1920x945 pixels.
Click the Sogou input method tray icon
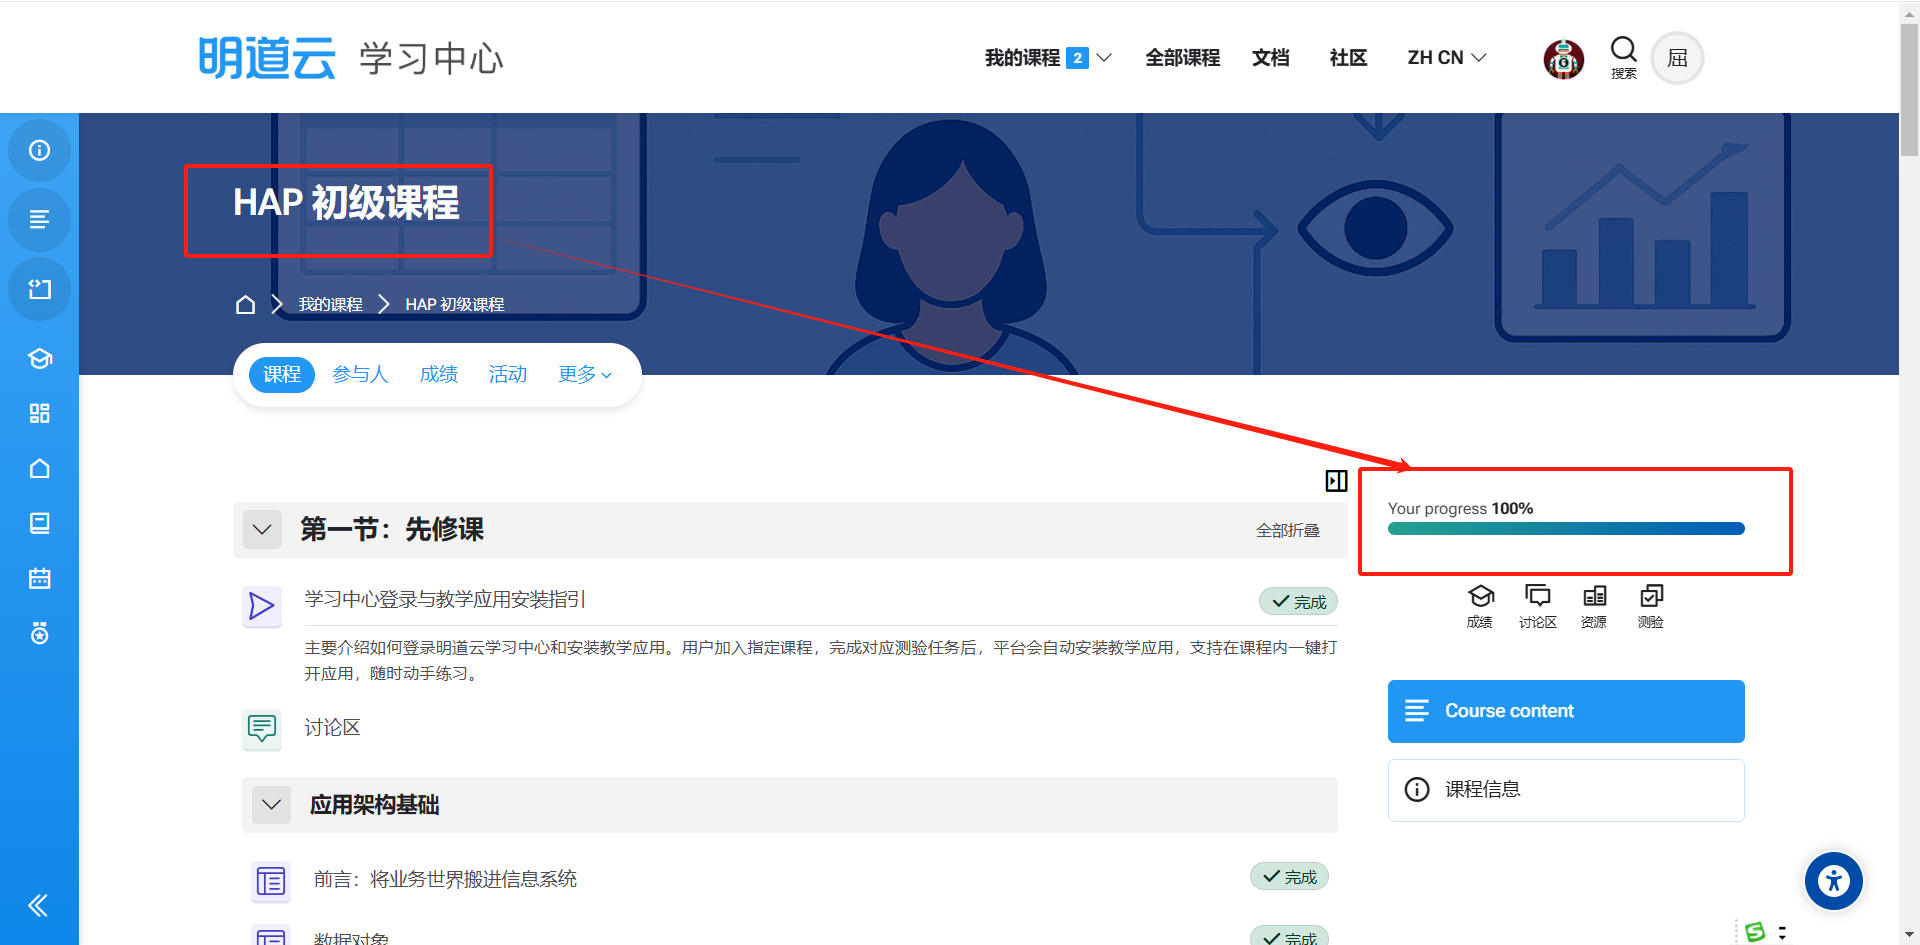(1755, 932)
